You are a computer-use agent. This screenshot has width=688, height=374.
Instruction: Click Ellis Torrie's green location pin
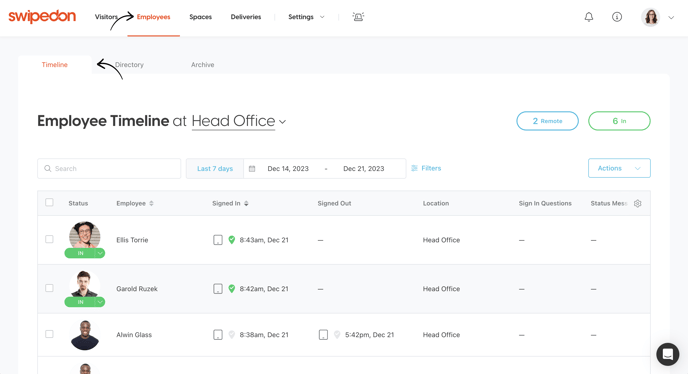tap(232, 240)
